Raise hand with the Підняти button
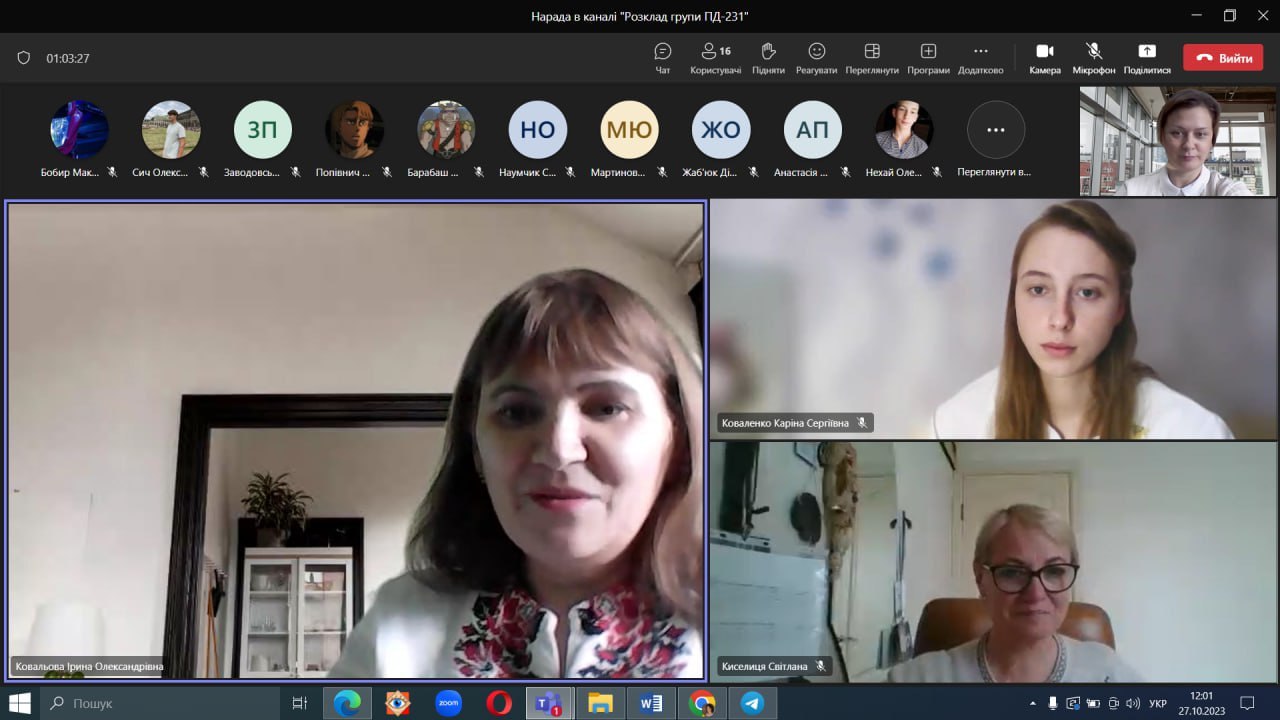1280x720 pixels. point(768,58)
